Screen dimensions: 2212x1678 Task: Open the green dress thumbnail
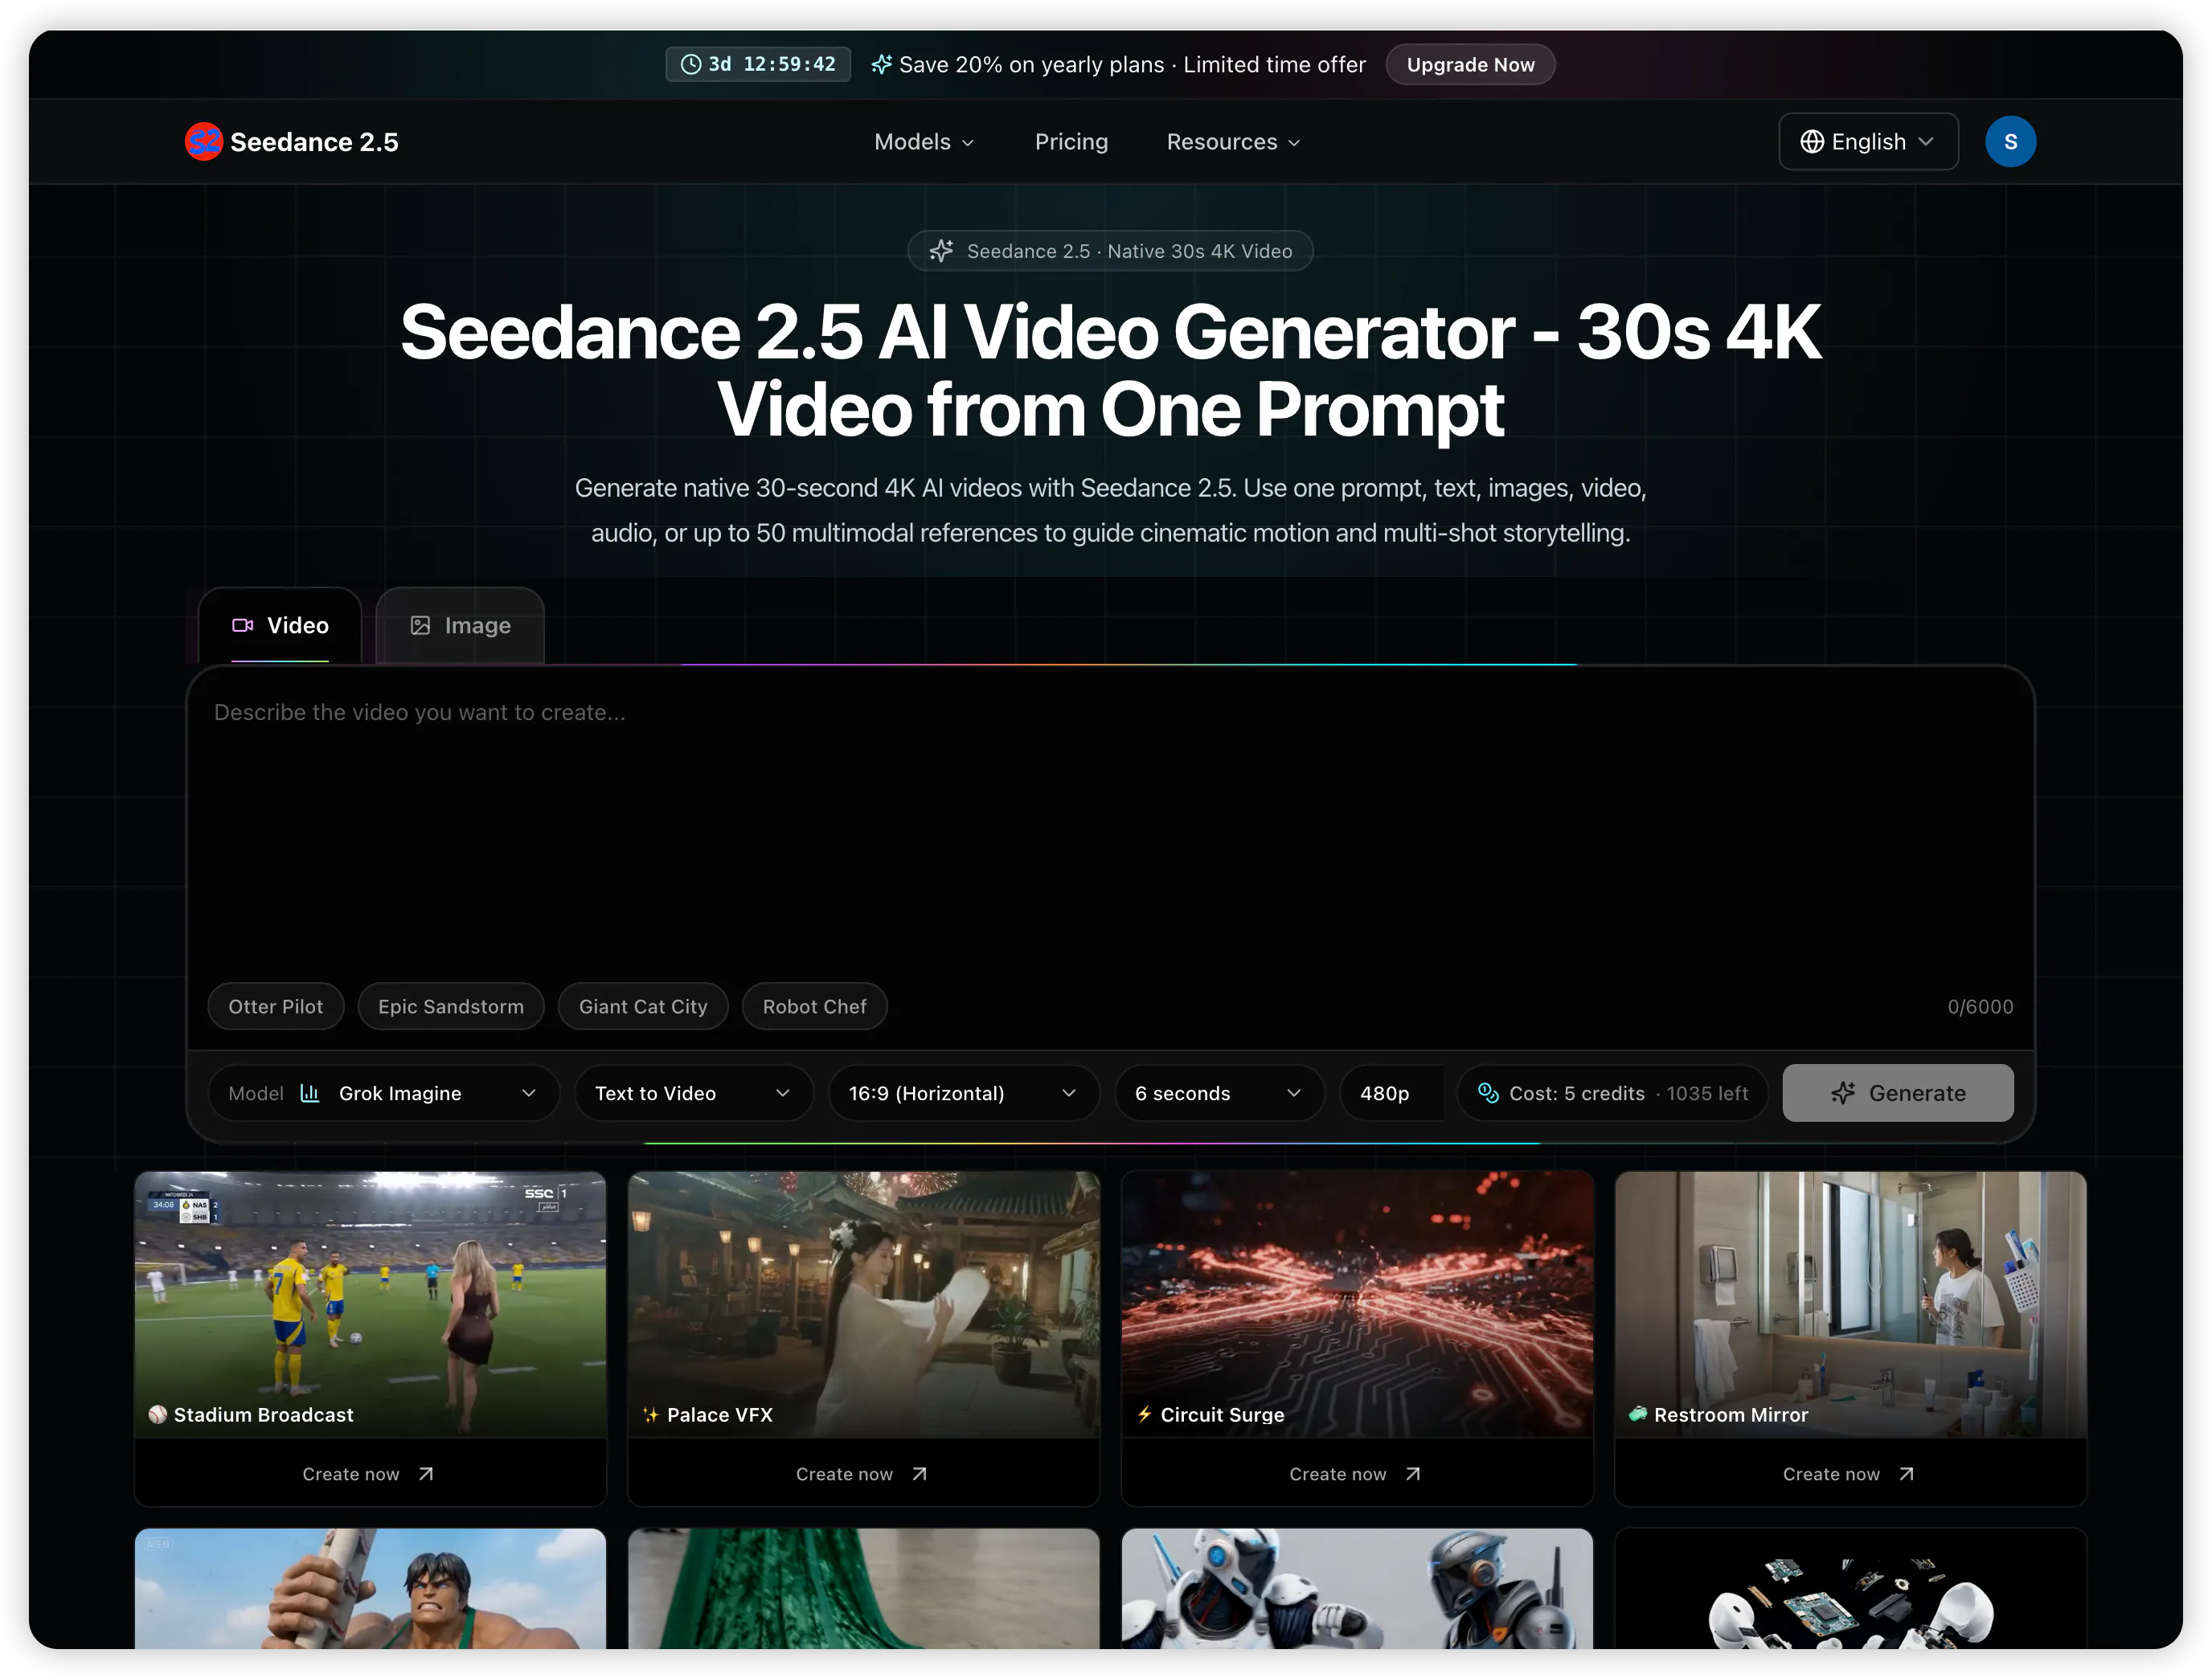[864, 1588]
